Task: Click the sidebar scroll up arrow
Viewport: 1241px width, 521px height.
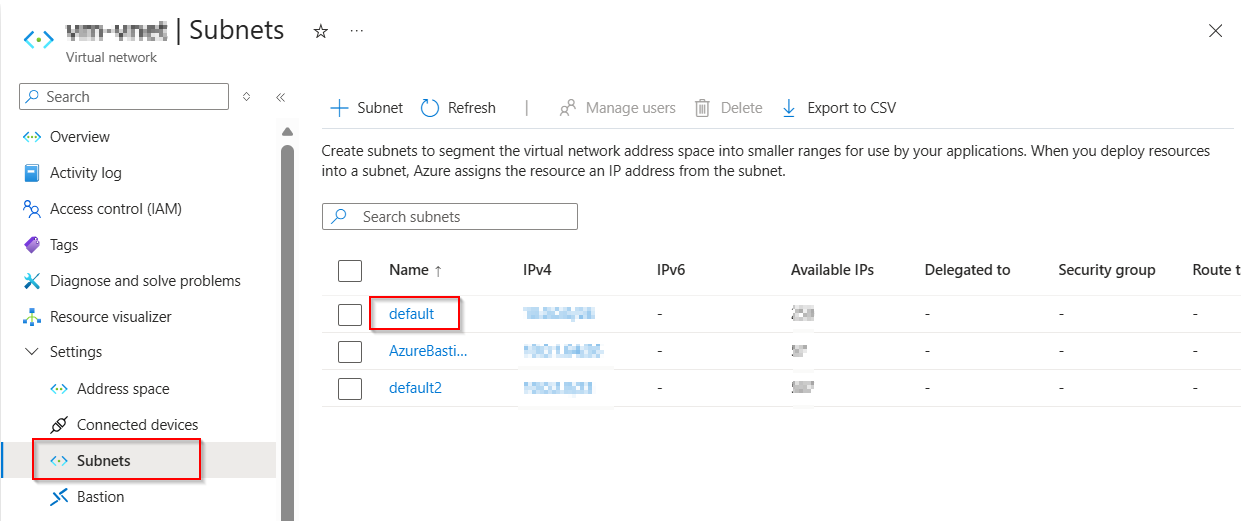Action: coord(288,132)
